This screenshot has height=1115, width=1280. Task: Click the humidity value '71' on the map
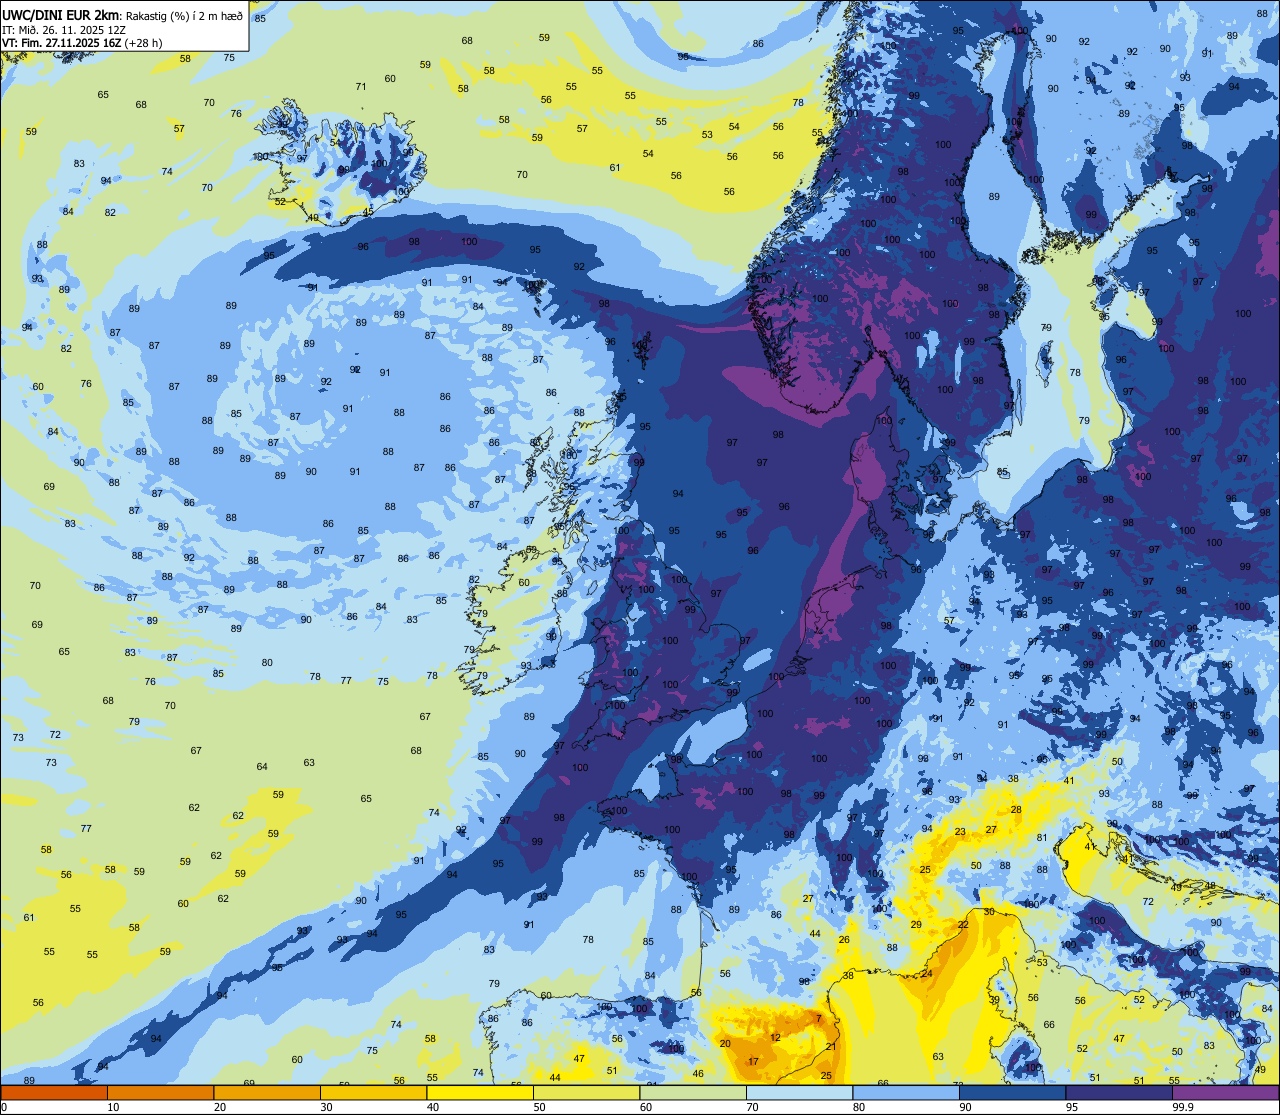coord(361,87)
